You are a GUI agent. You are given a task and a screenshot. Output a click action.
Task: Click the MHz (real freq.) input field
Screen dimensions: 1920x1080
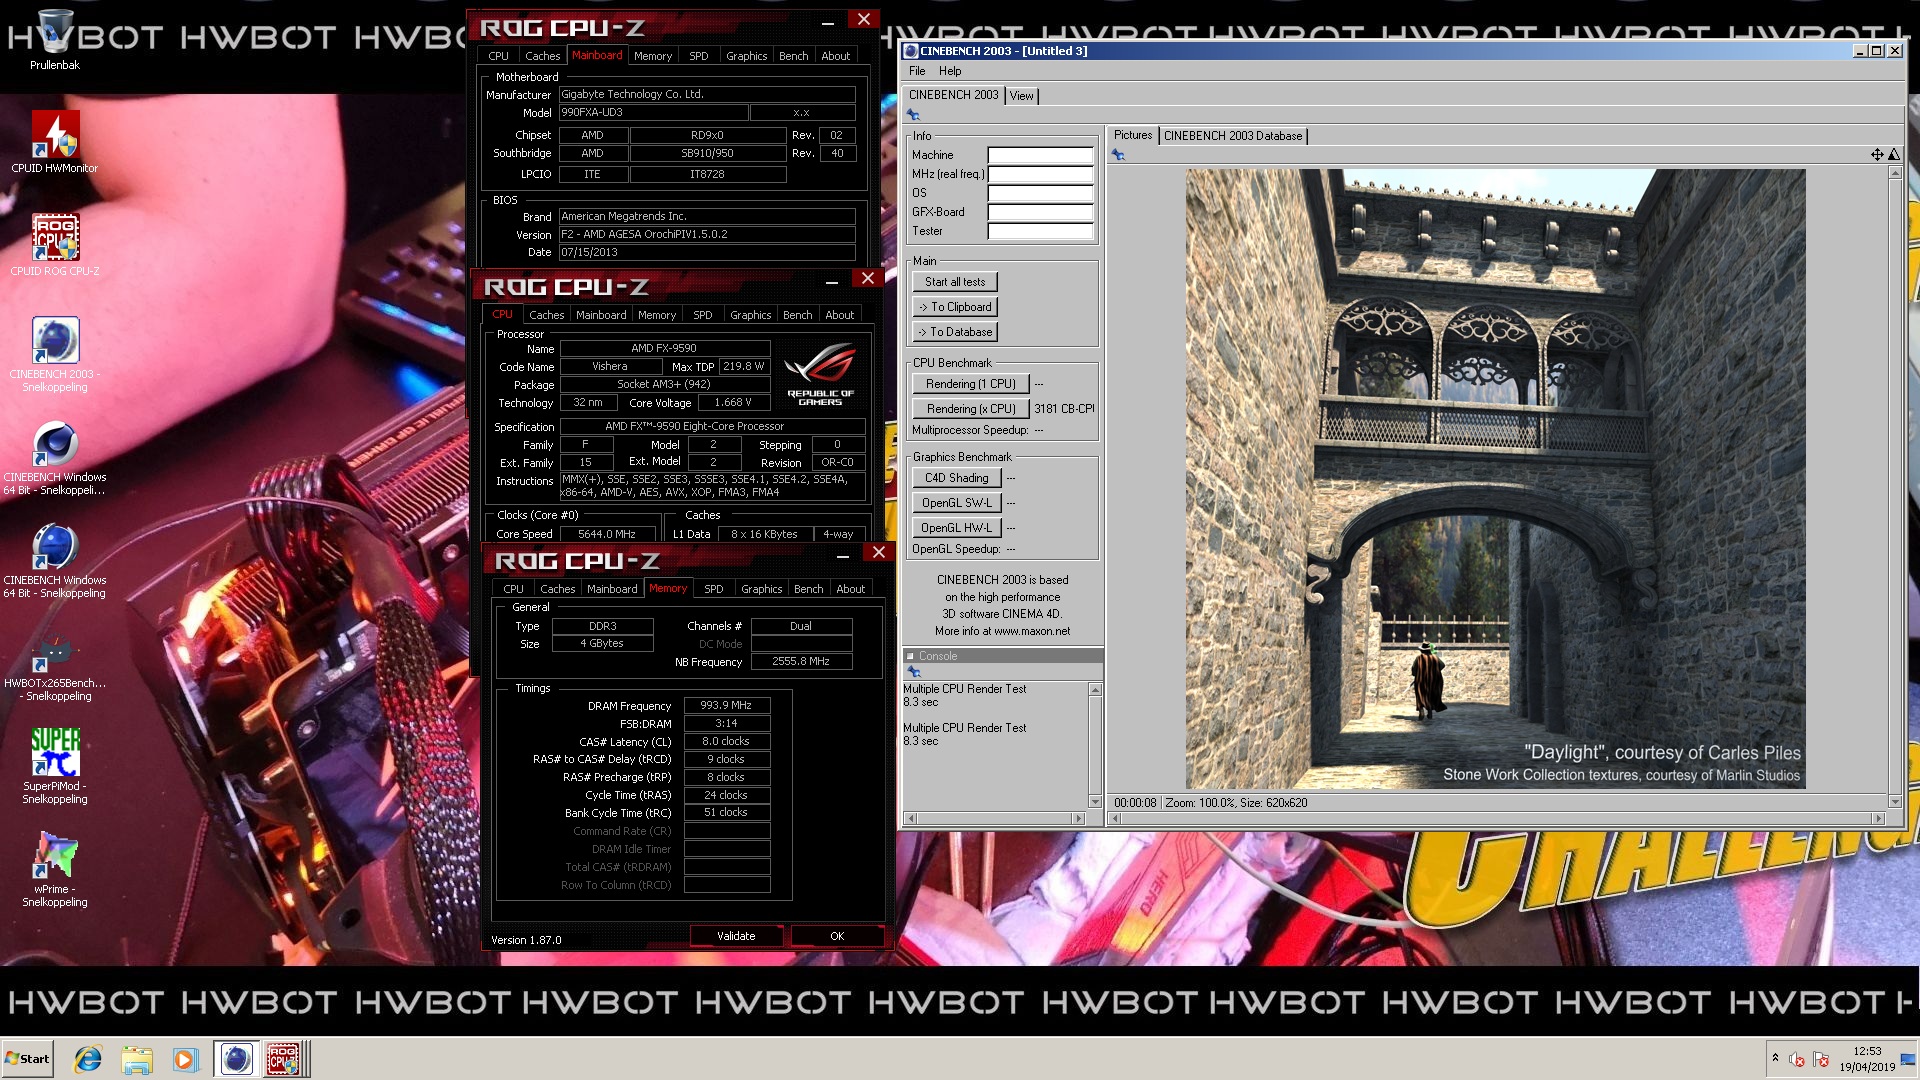coord(1040,174)
